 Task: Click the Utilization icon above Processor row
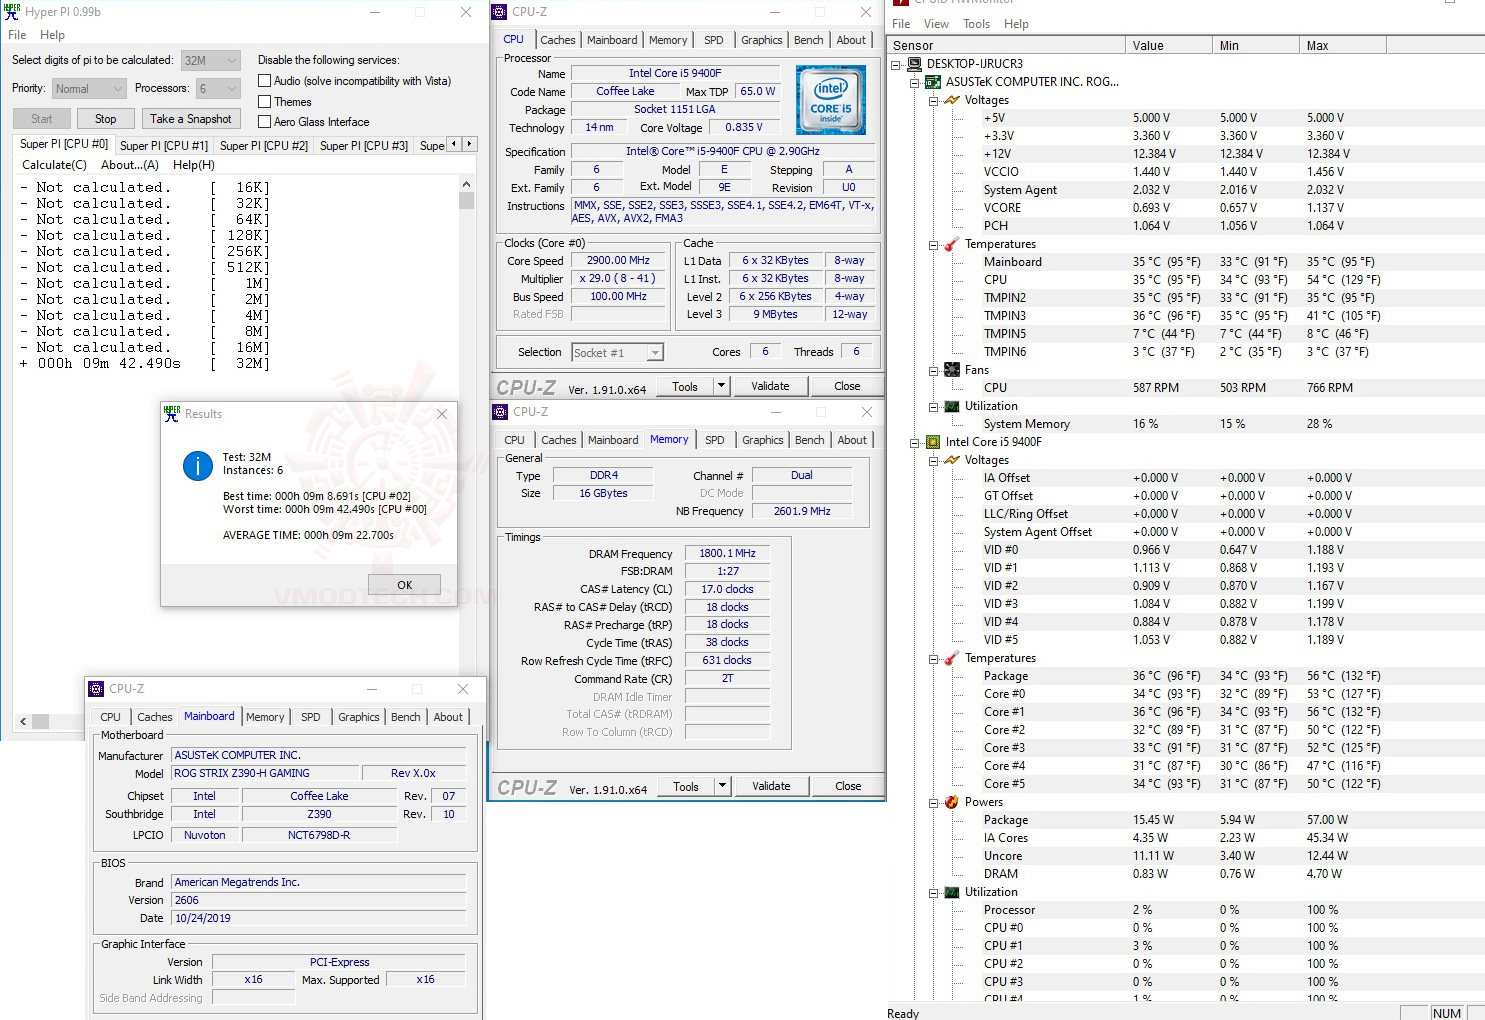(952, 892)
